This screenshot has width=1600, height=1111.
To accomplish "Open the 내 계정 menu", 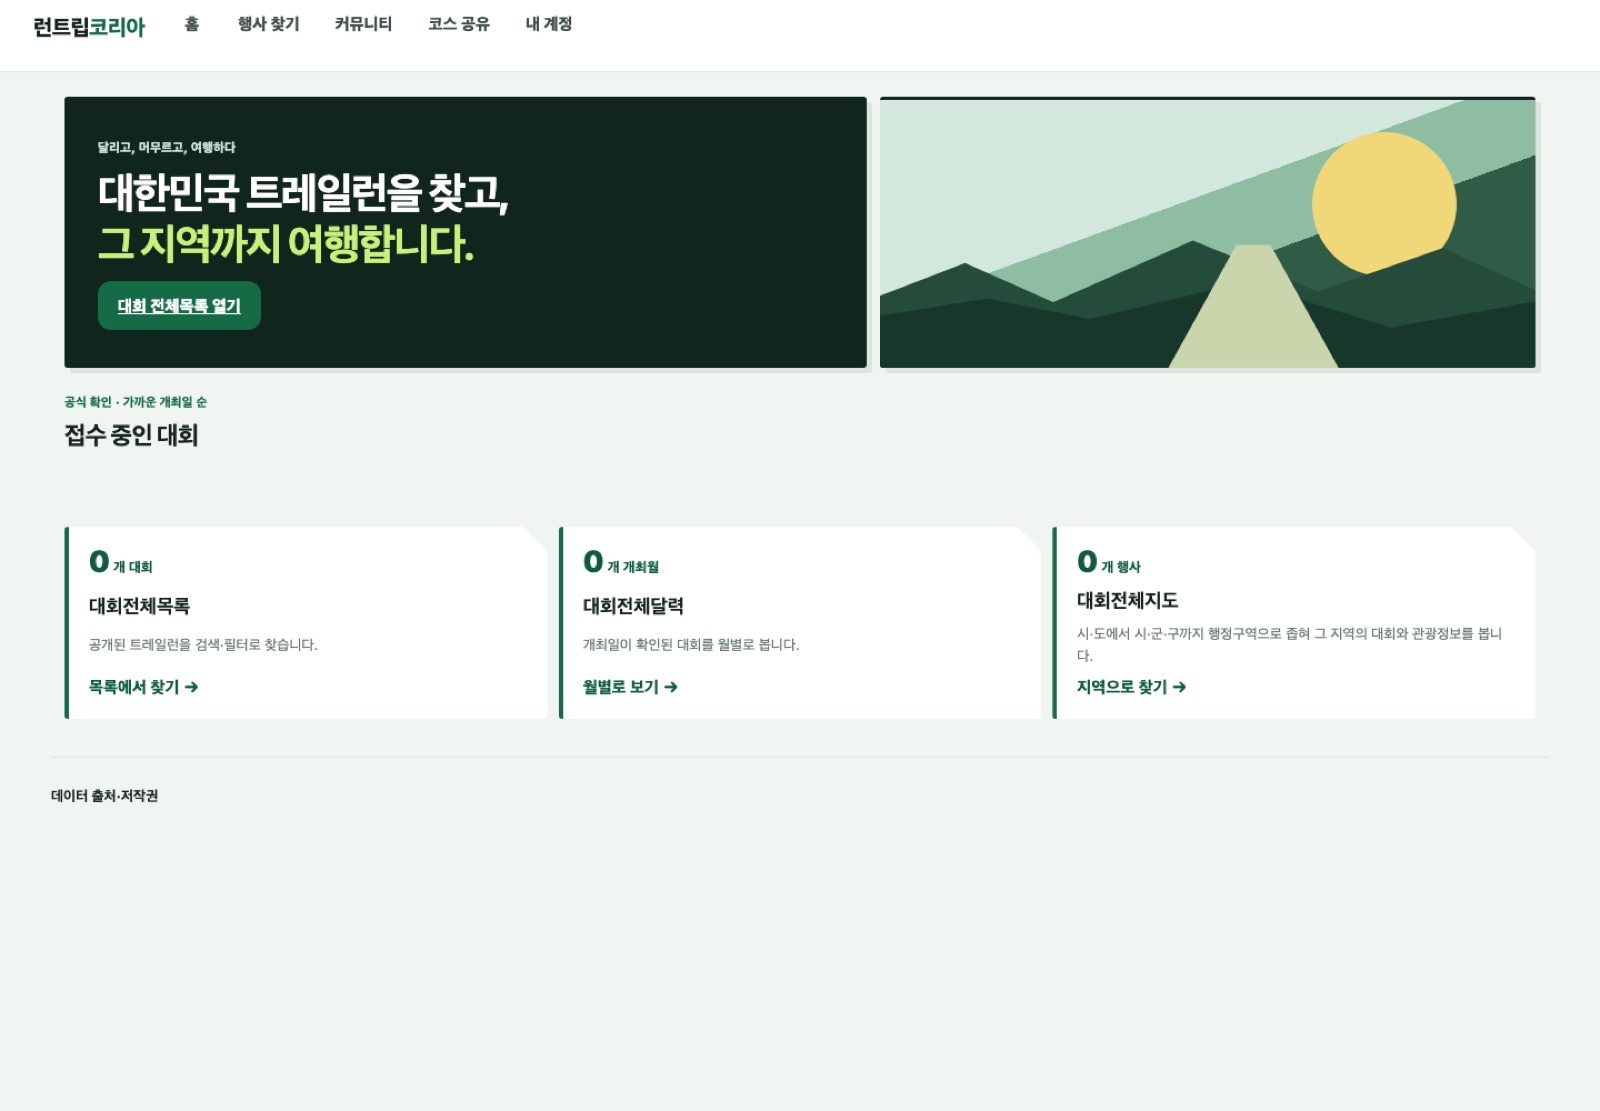I will (x=549, y=24).
